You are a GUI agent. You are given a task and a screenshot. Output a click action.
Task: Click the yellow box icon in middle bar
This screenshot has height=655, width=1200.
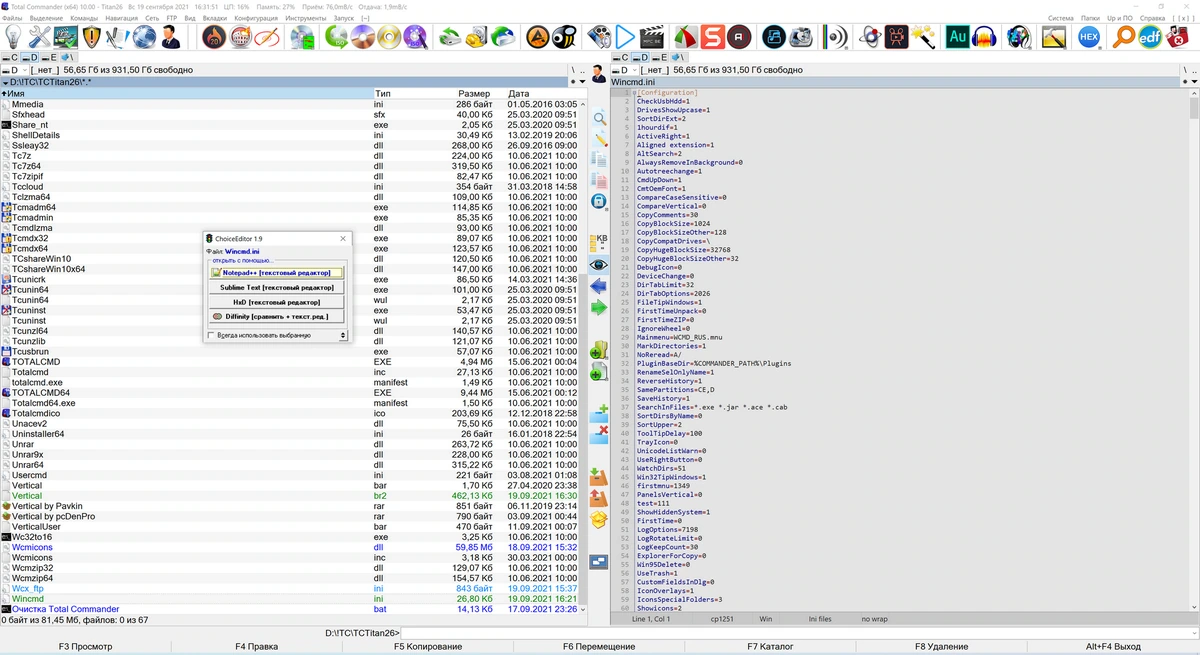[599, 520]
